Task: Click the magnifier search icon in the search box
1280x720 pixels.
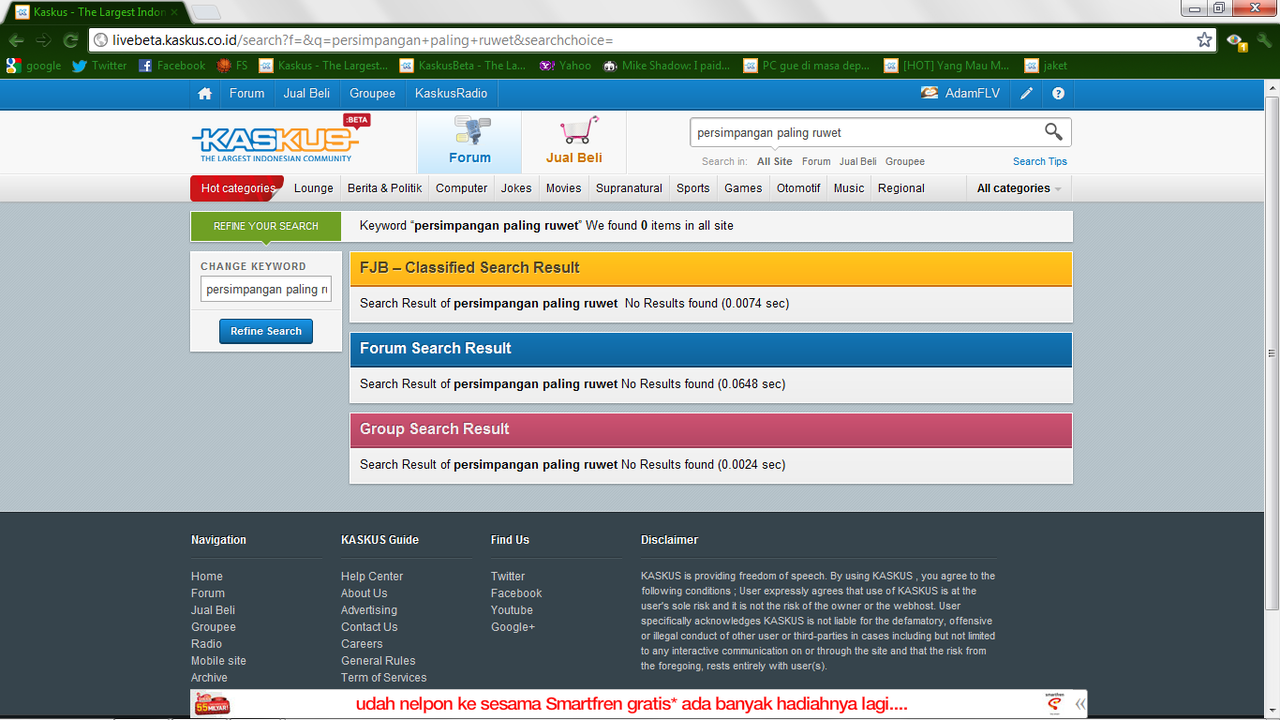Action: [1053, 132]
